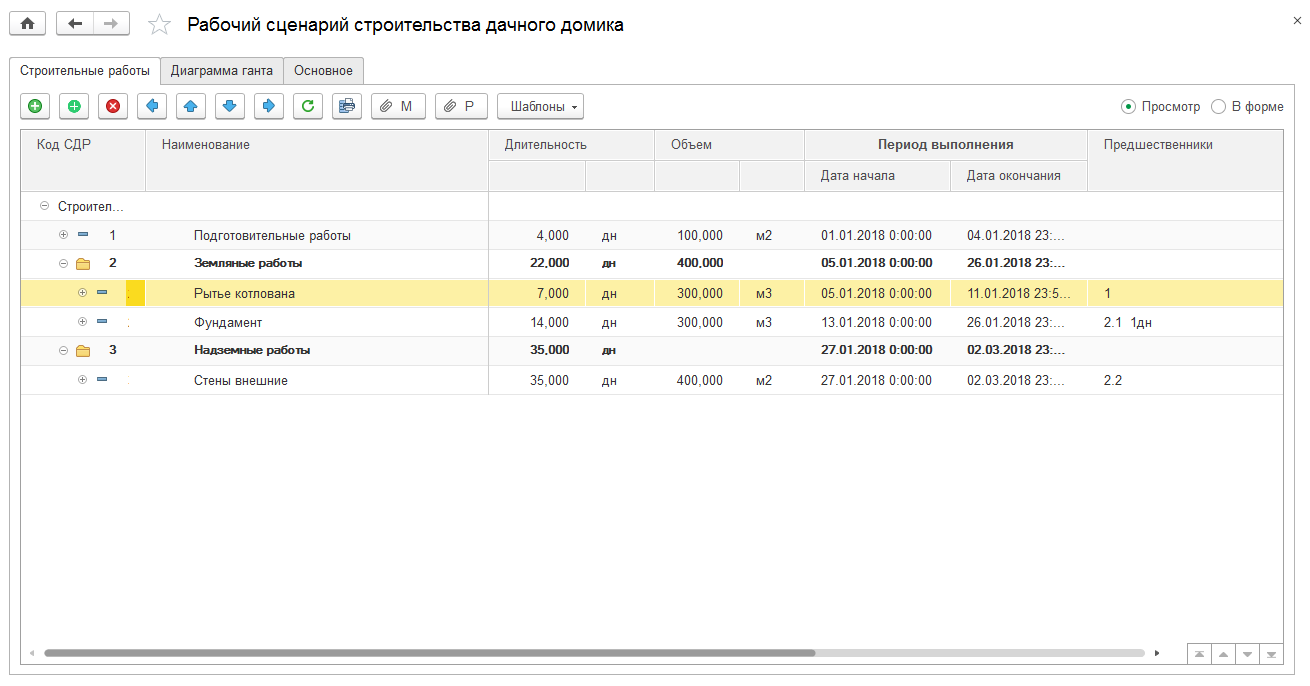Select the Рытье котлована name cell
The height and width of the screenshot is (686, 1310).
(317, 294)
